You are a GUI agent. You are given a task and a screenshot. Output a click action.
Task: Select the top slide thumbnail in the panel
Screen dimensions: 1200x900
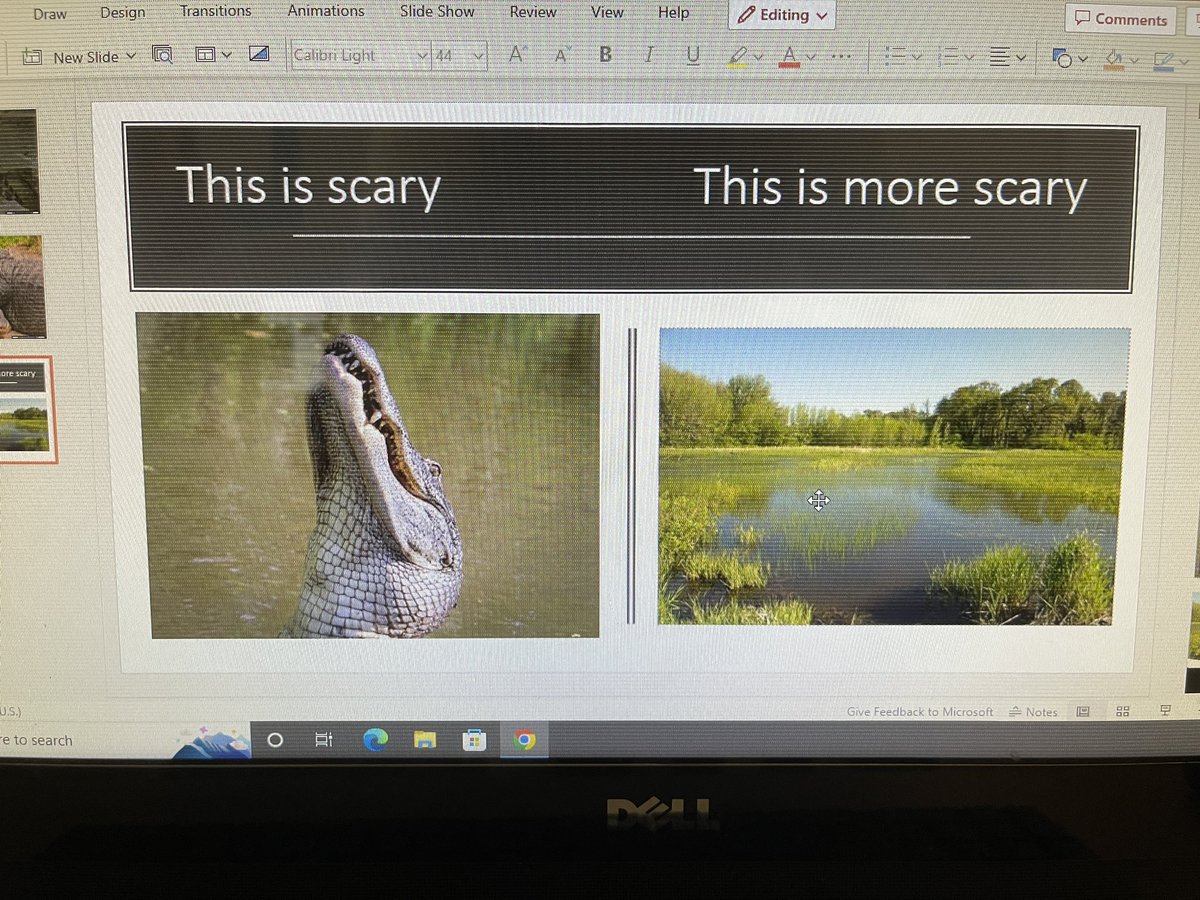18,161
